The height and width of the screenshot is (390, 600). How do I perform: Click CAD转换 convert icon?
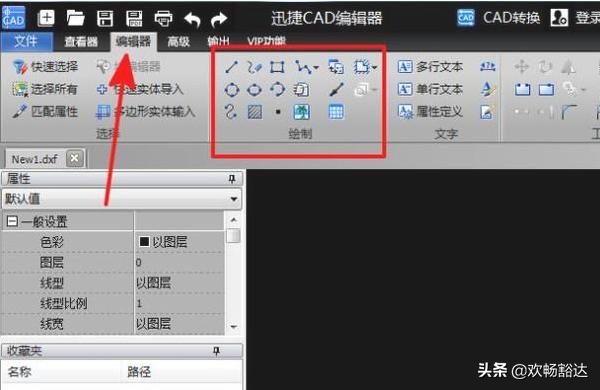(466, 18)
